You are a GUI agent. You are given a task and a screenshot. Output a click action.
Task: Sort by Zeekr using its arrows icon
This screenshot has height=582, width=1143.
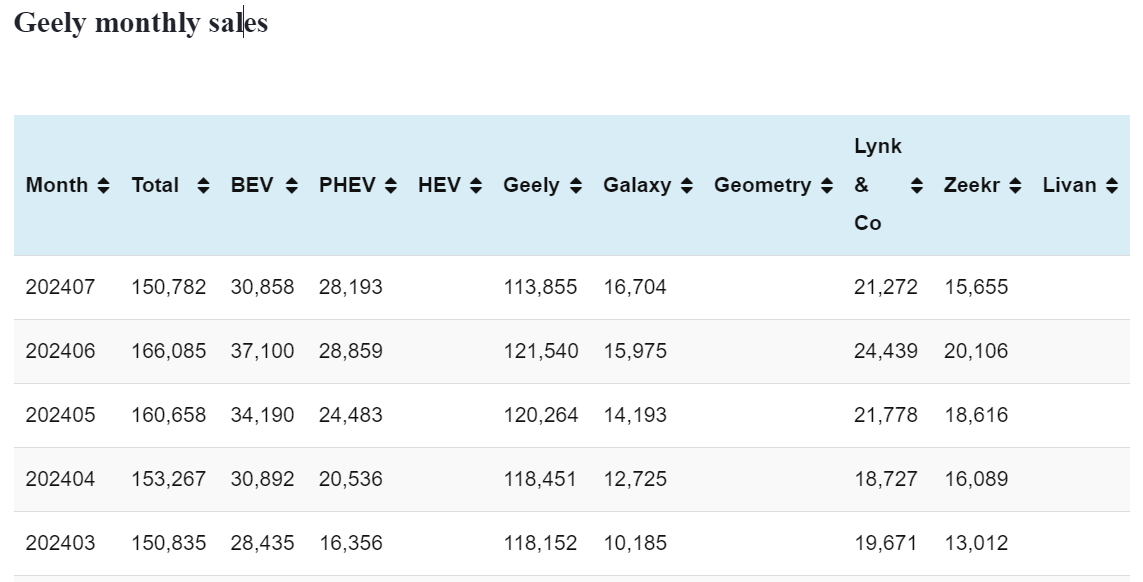tap(1015, 186)
